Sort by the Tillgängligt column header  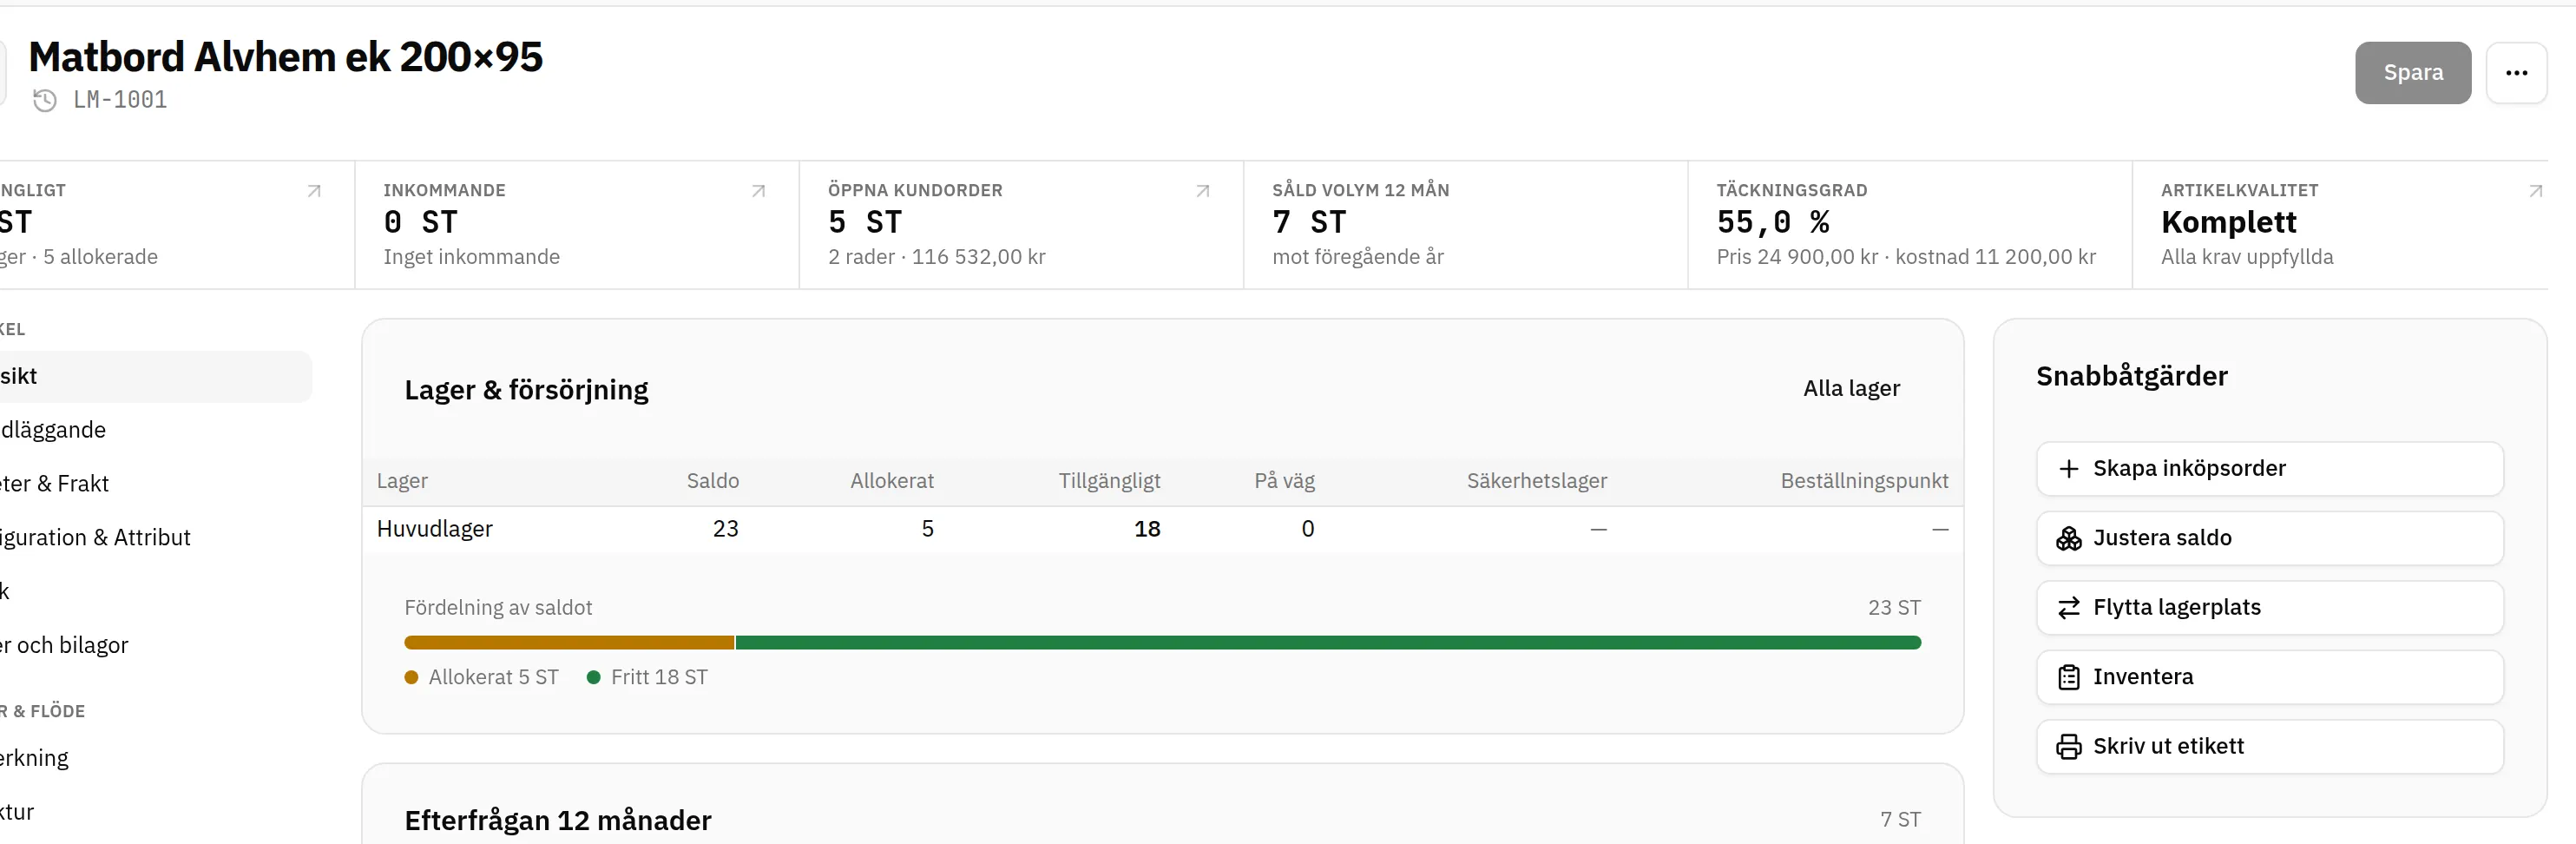tap(1109, 481)
